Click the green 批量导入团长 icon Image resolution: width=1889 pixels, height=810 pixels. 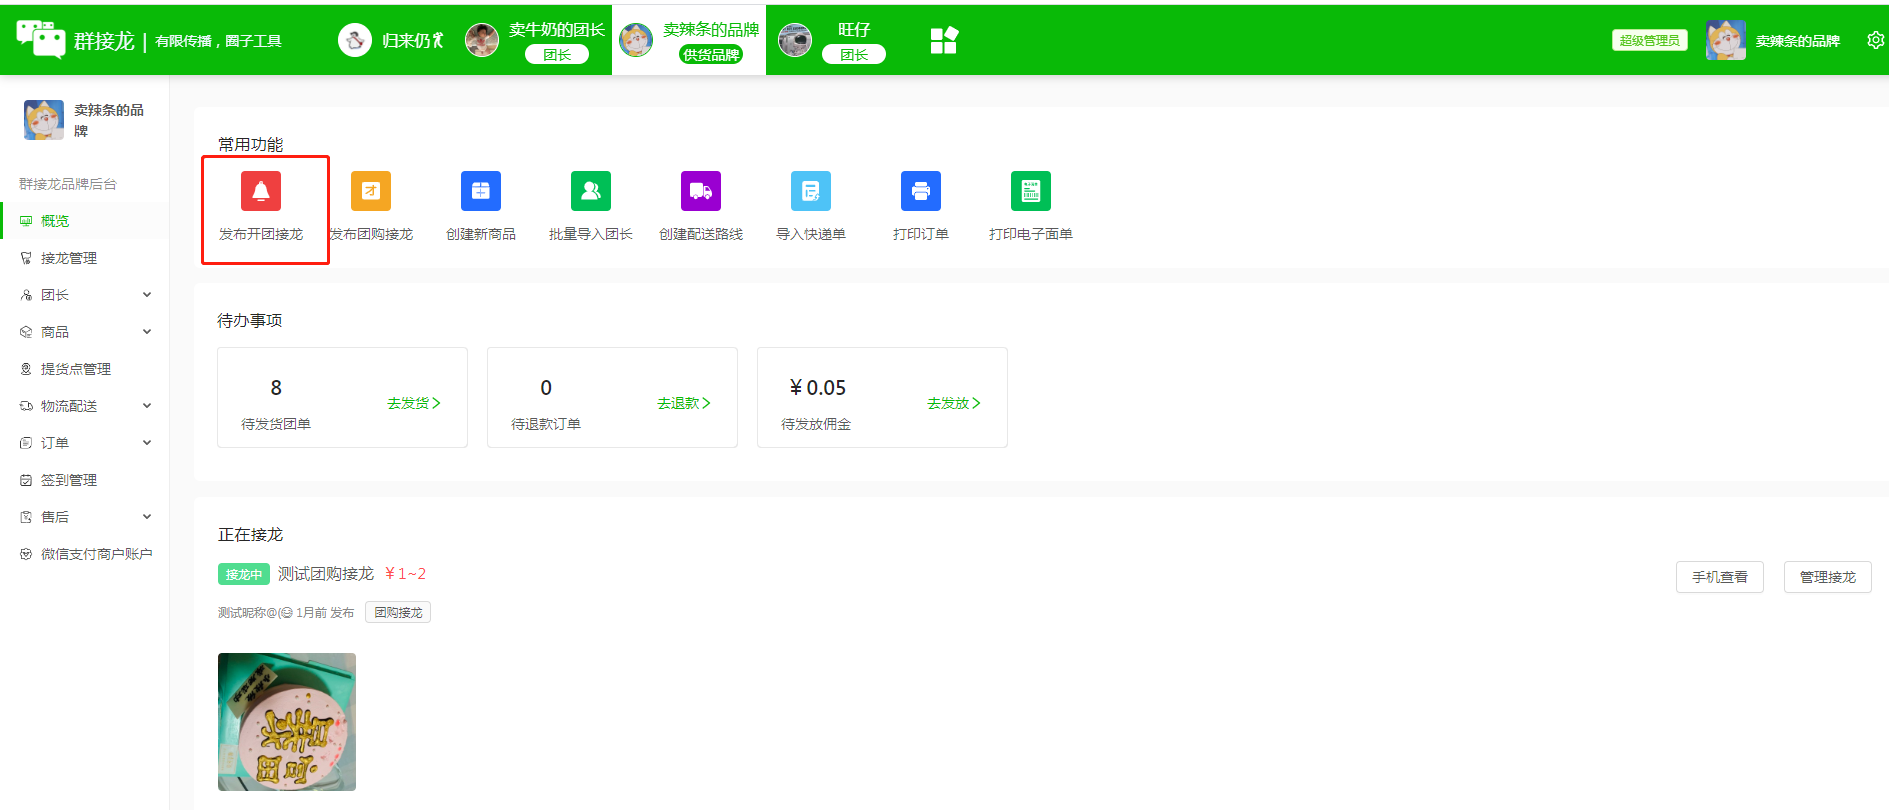coord(591,191)
